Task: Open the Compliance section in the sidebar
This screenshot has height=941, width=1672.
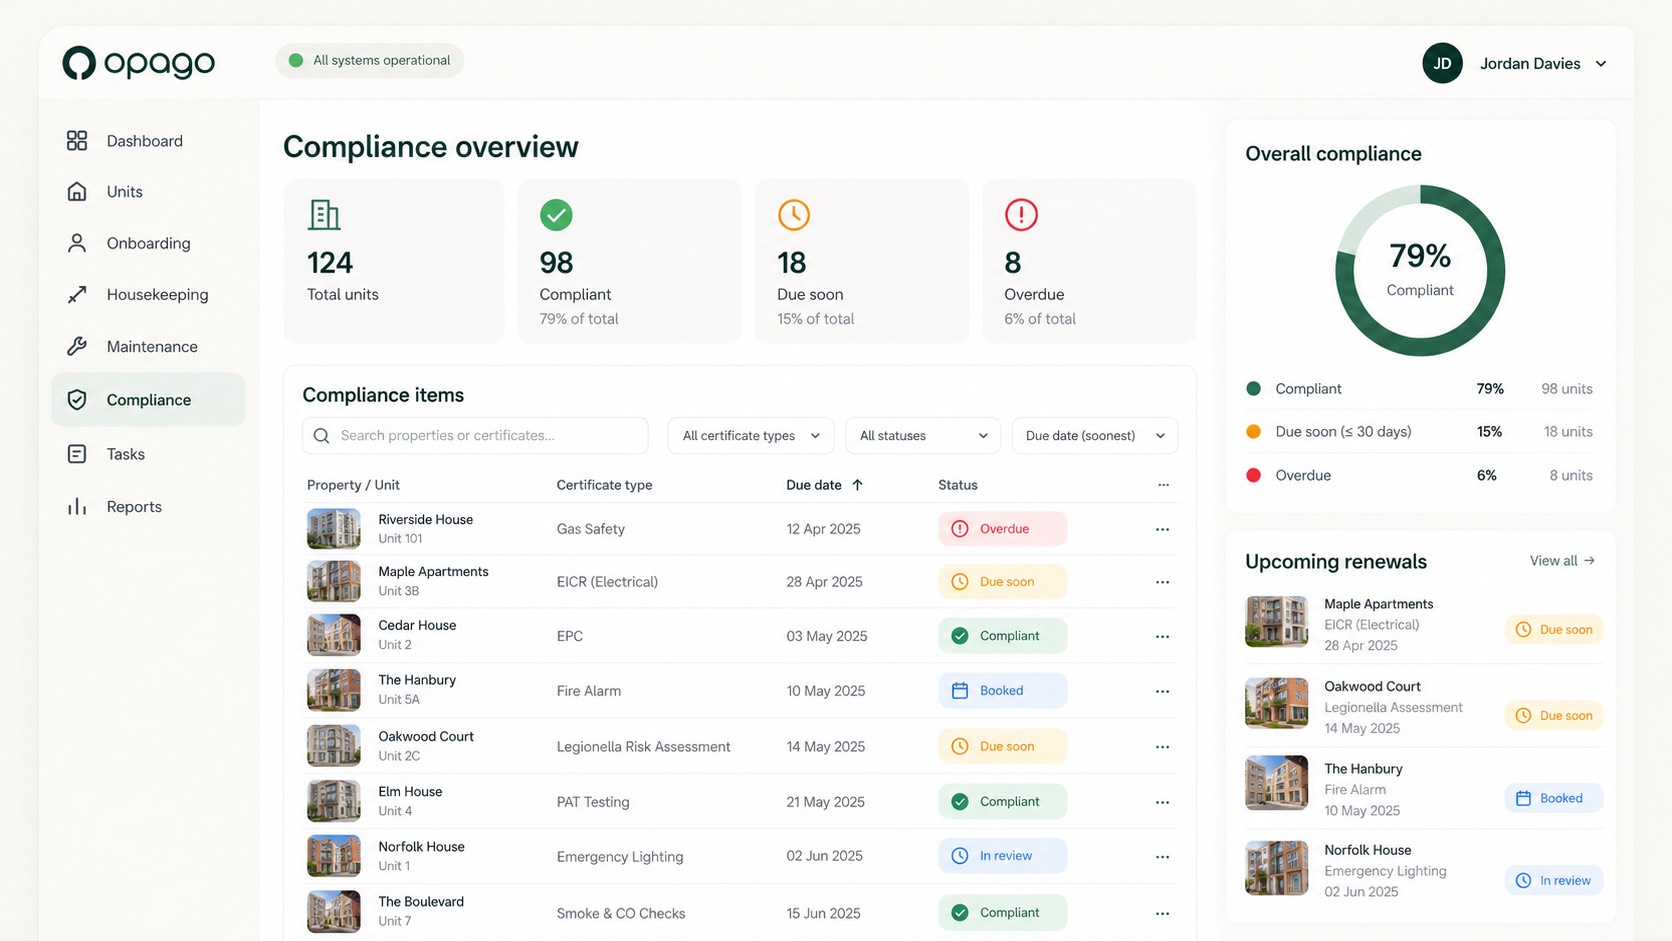Action: click(148, 400)
